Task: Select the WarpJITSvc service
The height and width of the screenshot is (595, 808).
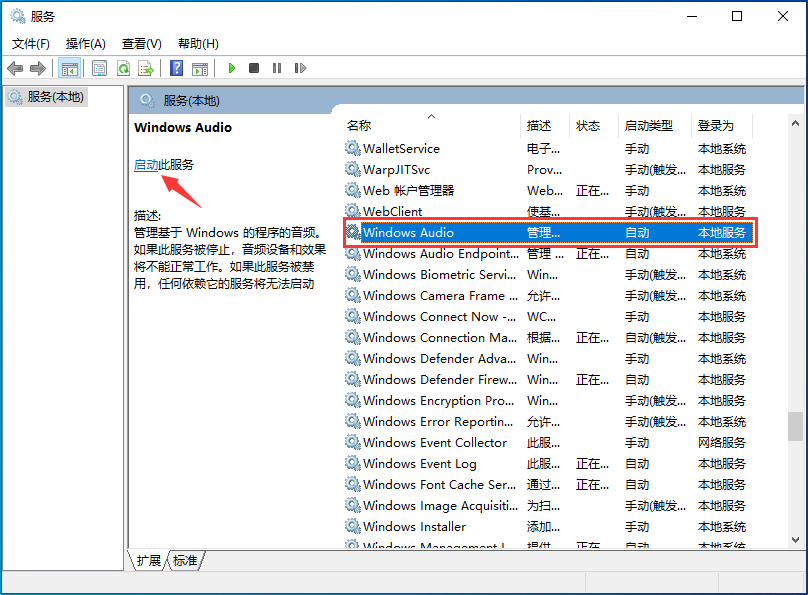Action: tap(396, 169)
